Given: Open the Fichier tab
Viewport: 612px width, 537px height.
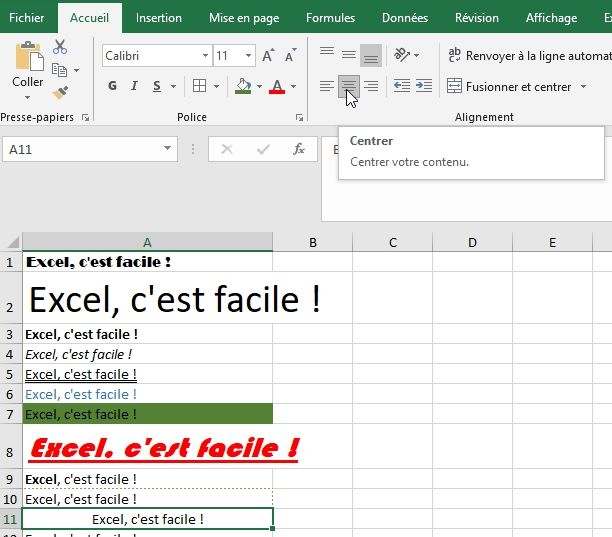Looking at the screenshot, I should [27, 18].
